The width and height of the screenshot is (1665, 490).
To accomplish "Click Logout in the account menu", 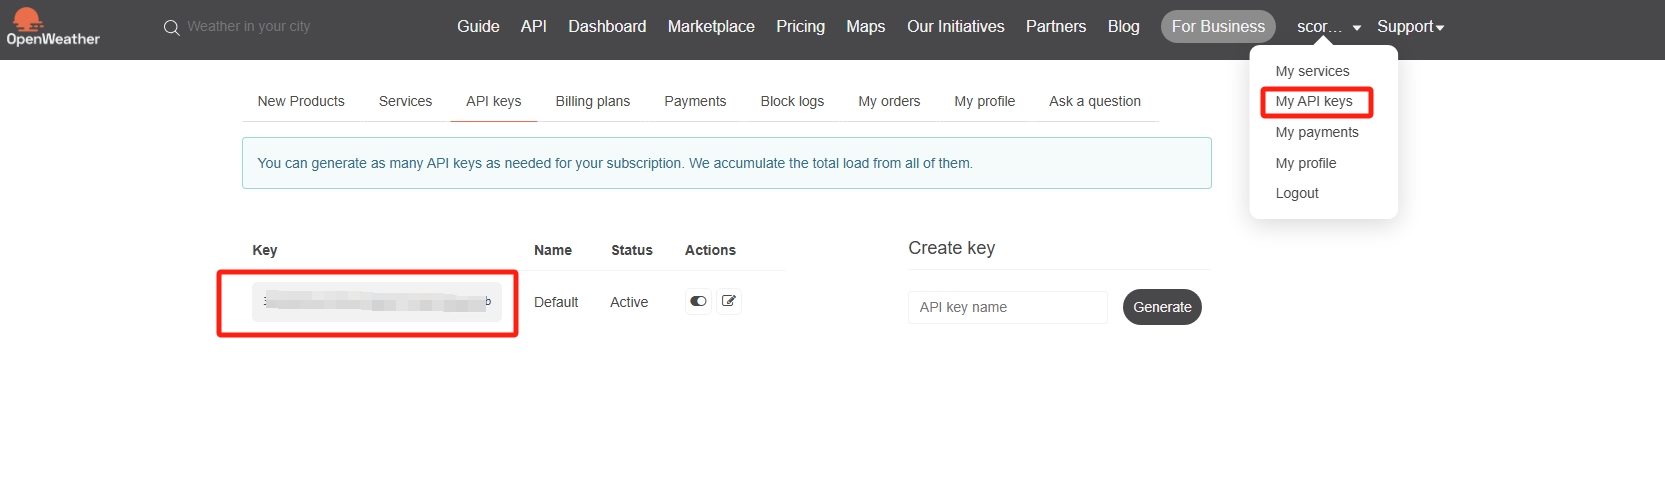I will click(x=1296, y=193).
